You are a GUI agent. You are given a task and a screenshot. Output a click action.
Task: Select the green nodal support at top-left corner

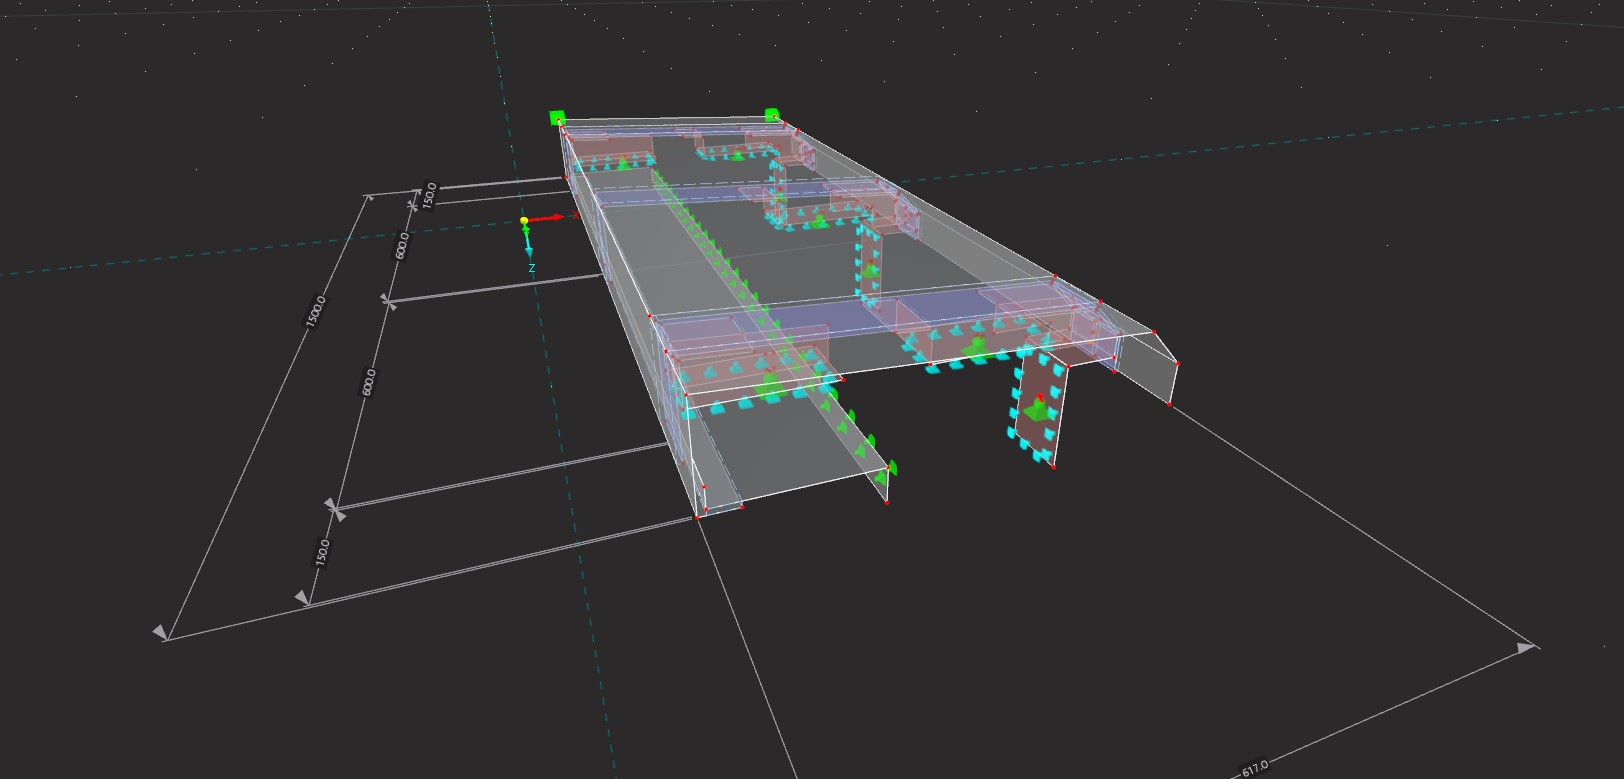click(557, 117)
